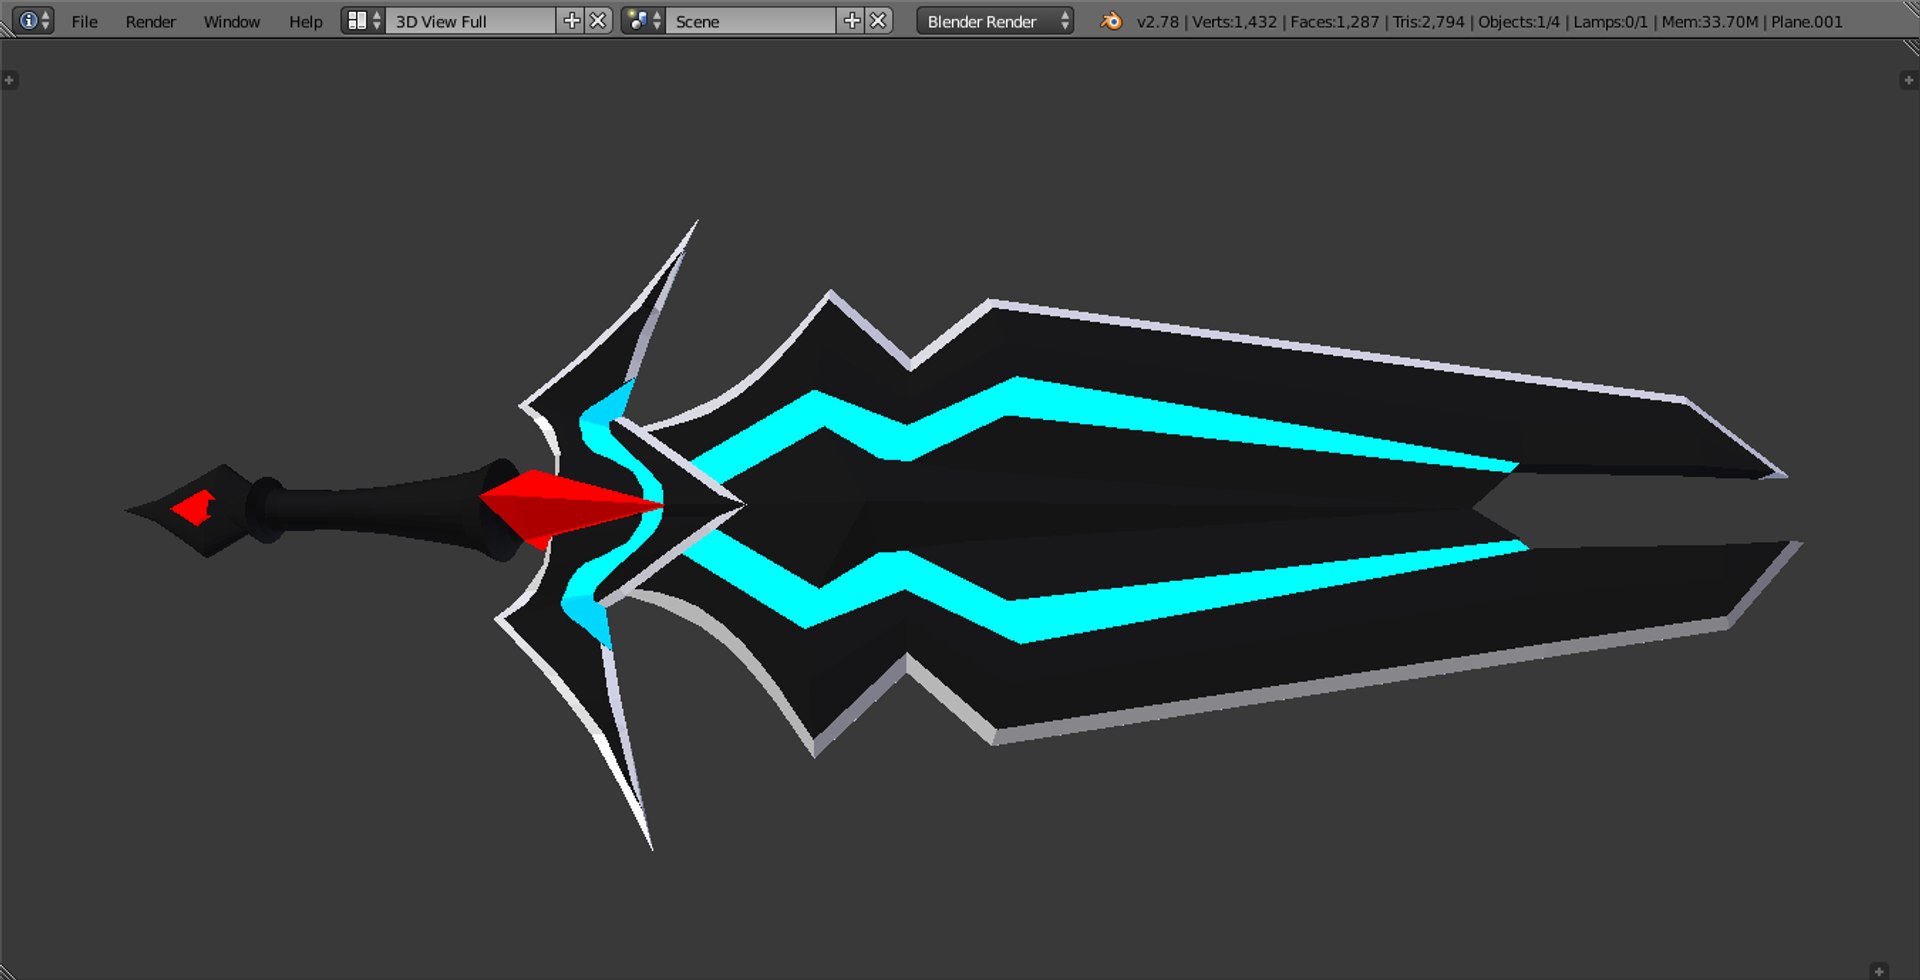Screen dimensions: 1920x980
Task: Click the v2.78 version text
Action: click(x=1158, y=21)
